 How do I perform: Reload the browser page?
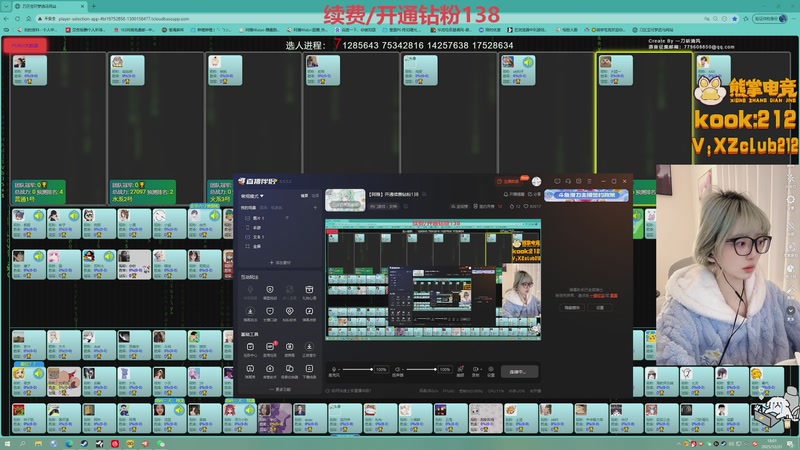click(x=18, y=18)
